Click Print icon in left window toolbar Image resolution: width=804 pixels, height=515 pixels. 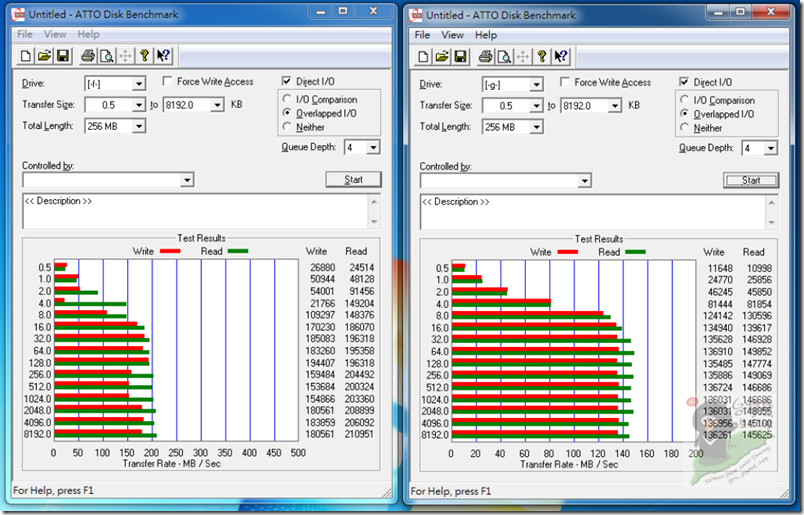pyautogui.click(x=88, y=55)
